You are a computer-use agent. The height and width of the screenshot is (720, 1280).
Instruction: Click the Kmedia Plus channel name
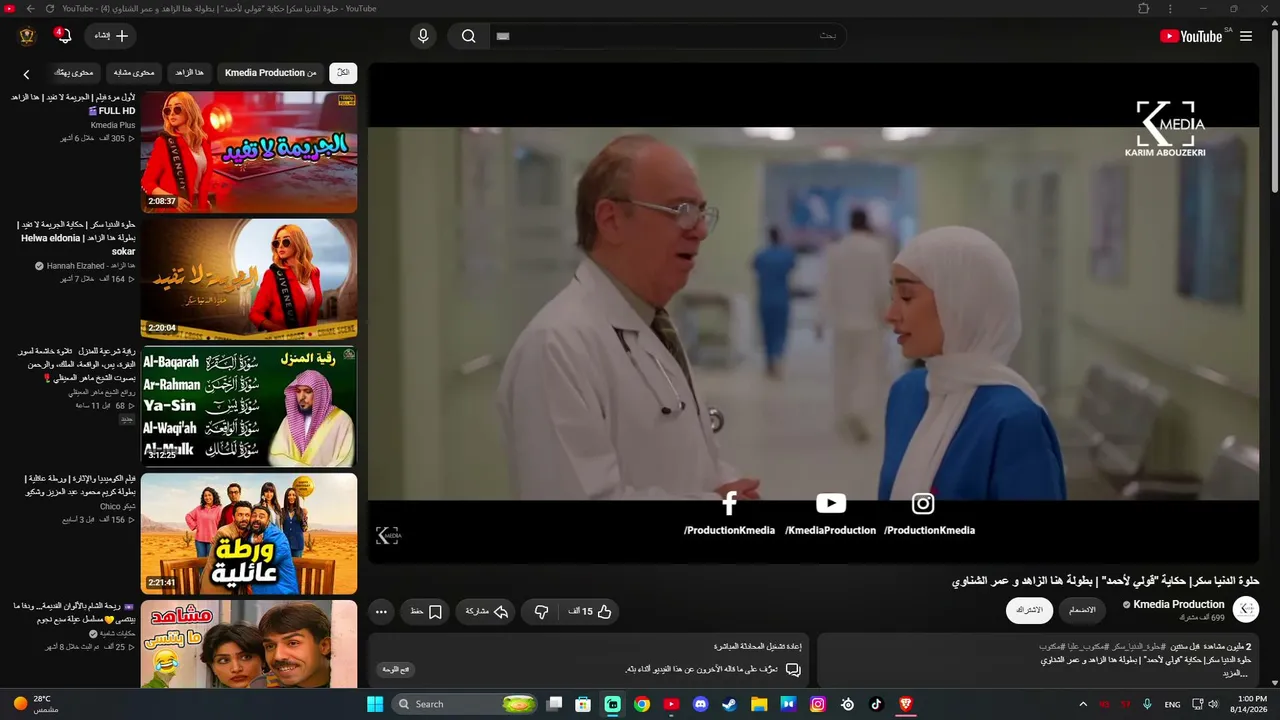click(113, 125)
